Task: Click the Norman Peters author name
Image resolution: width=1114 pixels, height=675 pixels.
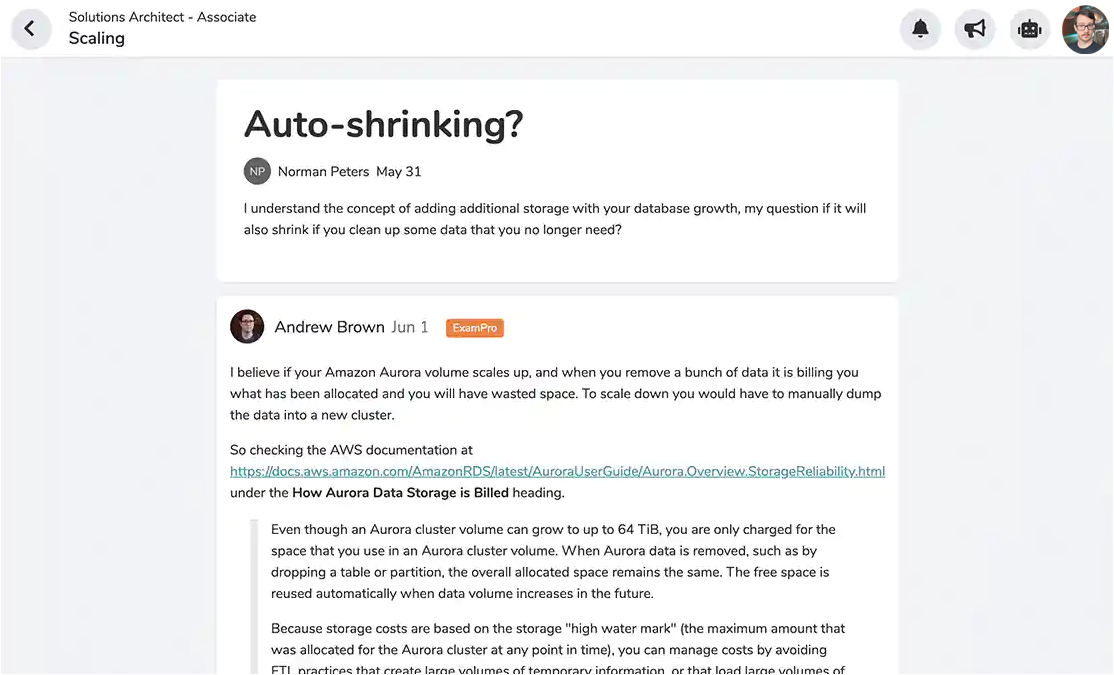Action: [323, 172]
